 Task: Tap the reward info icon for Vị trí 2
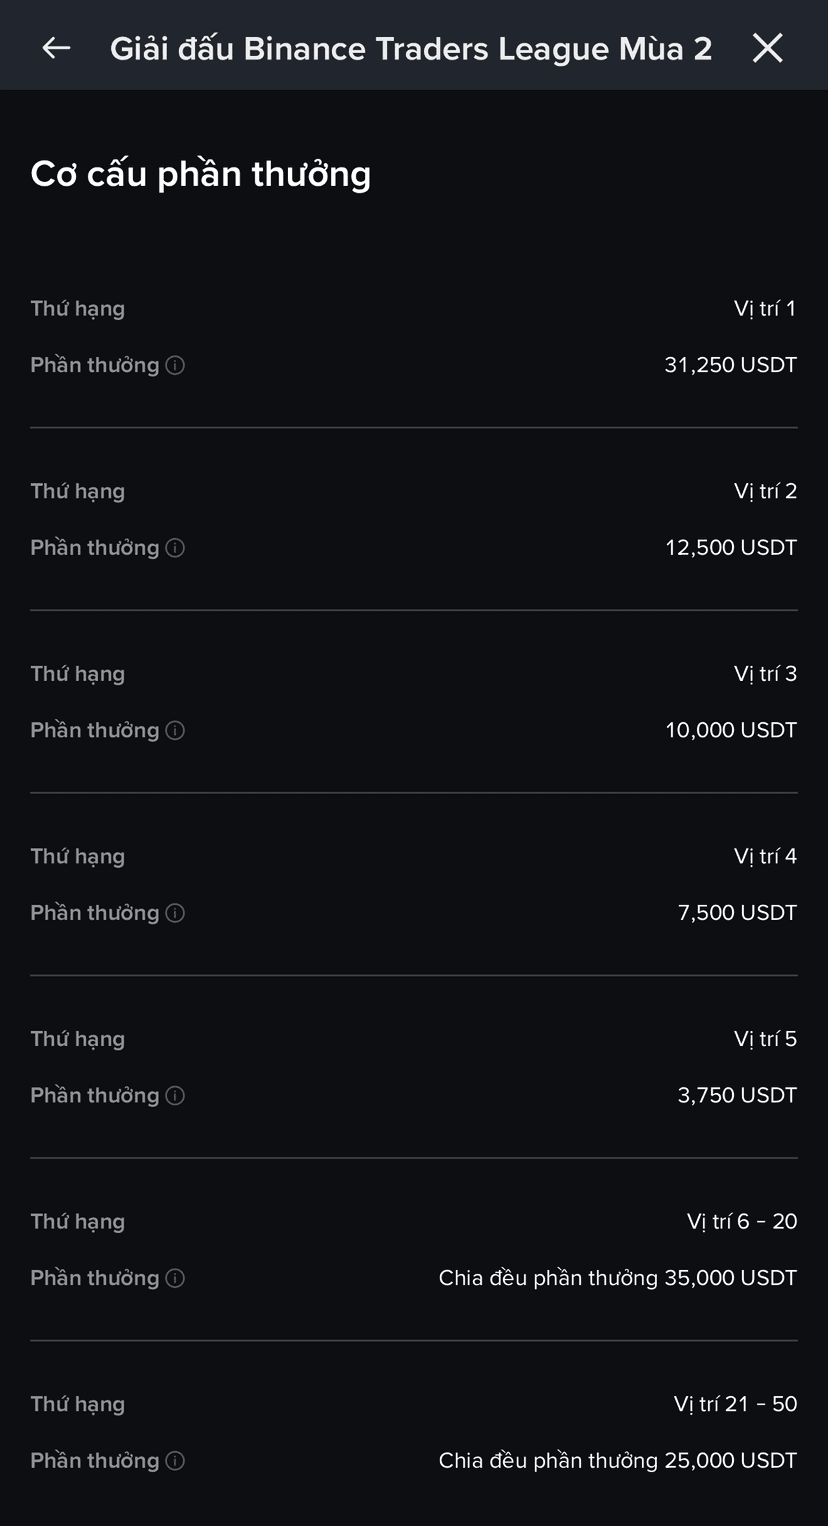[x=175, y=548]
